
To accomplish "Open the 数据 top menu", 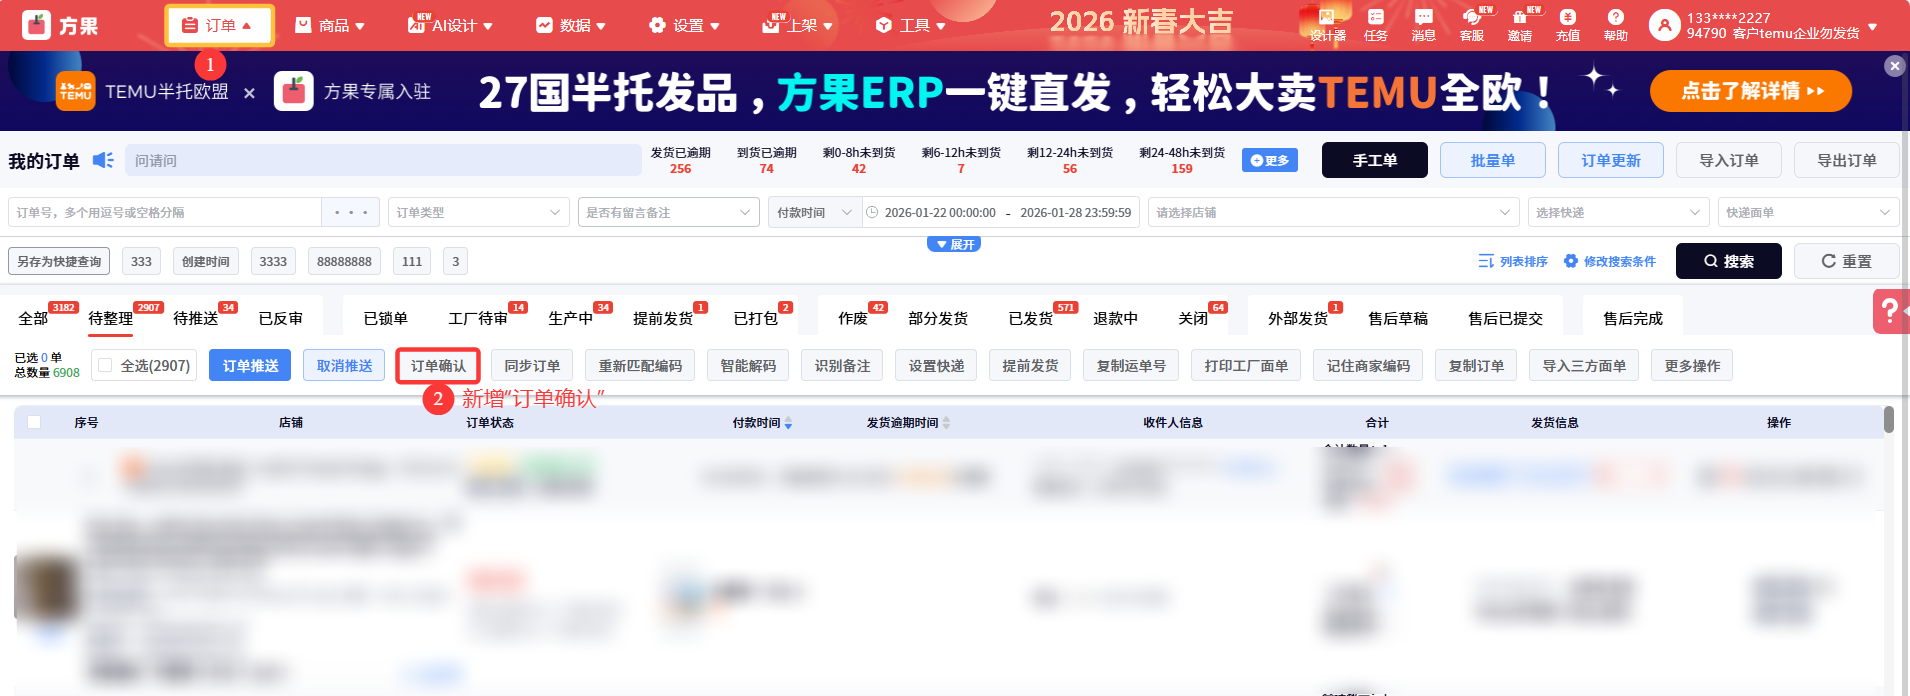I will 571,25.
